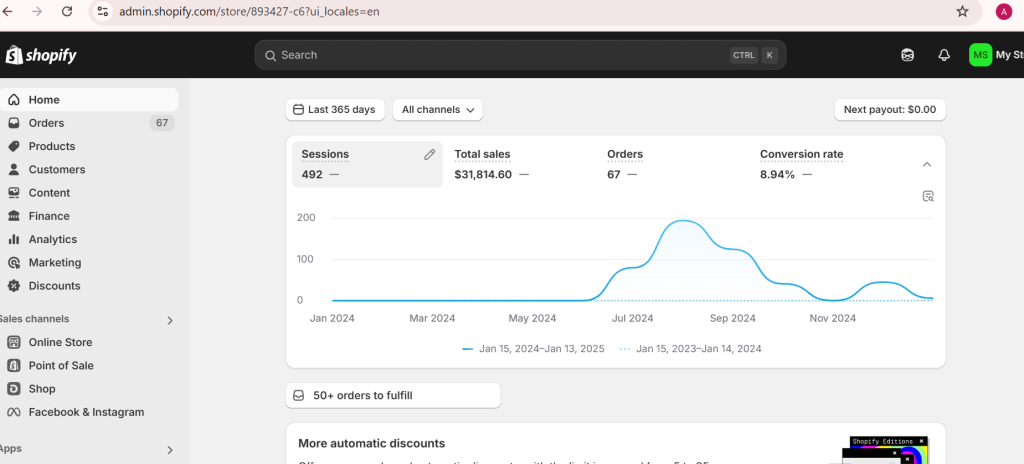Image resolution: width=1024 pixels, height=464 pixels.
Task: Click the pencil edit icon on Sessions
Action: tap(429, 154)
